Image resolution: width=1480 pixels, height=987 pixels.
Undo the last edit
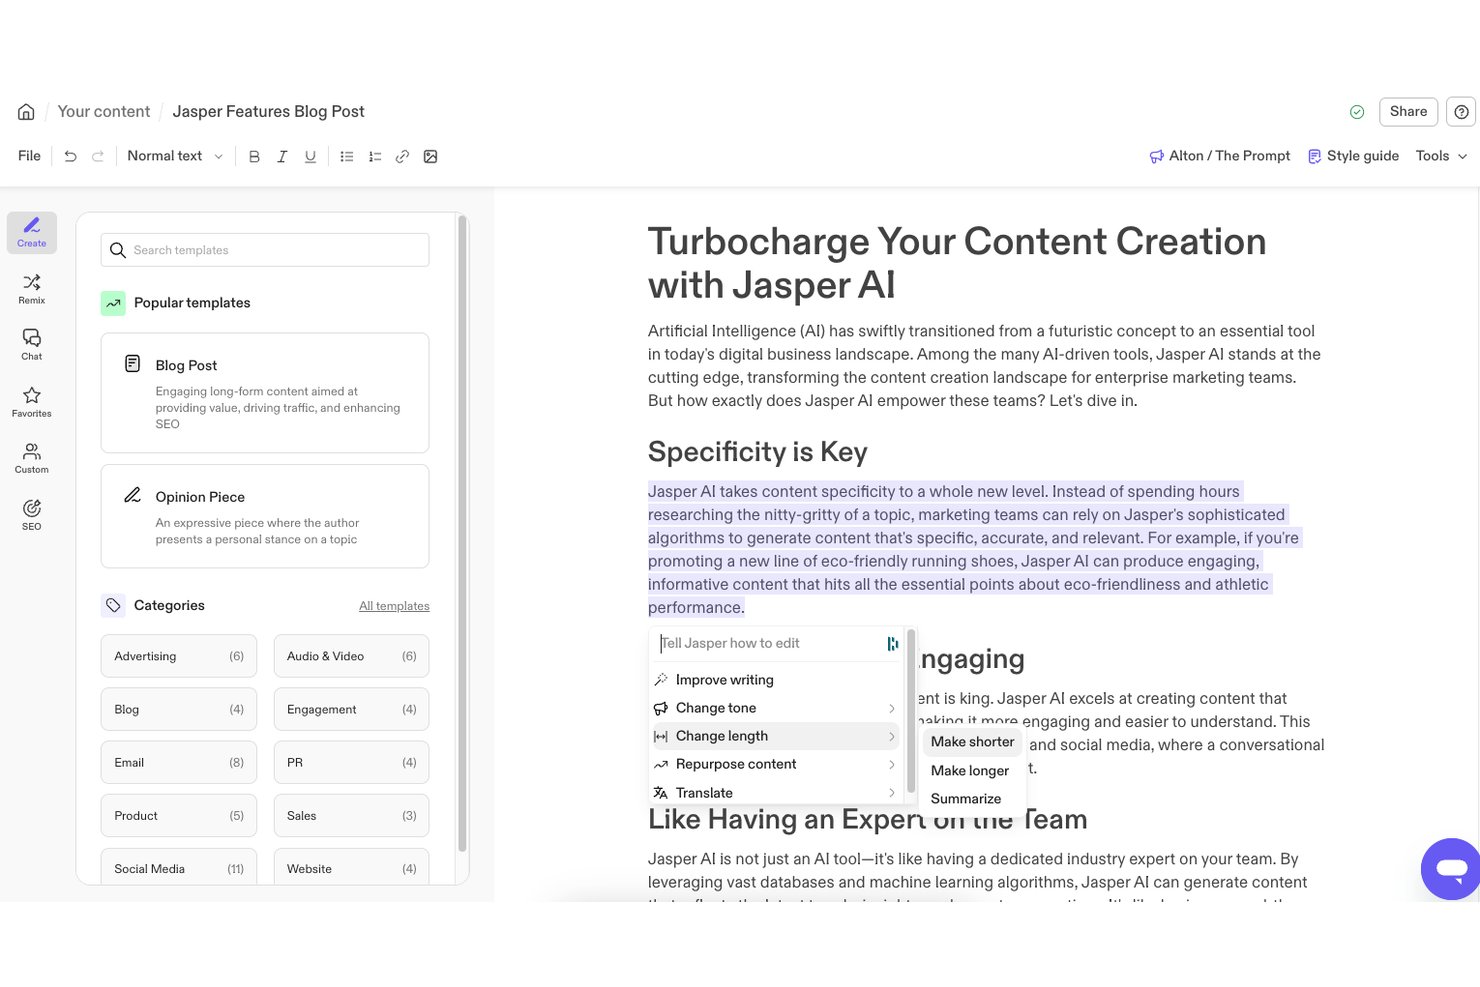(70, 156)
